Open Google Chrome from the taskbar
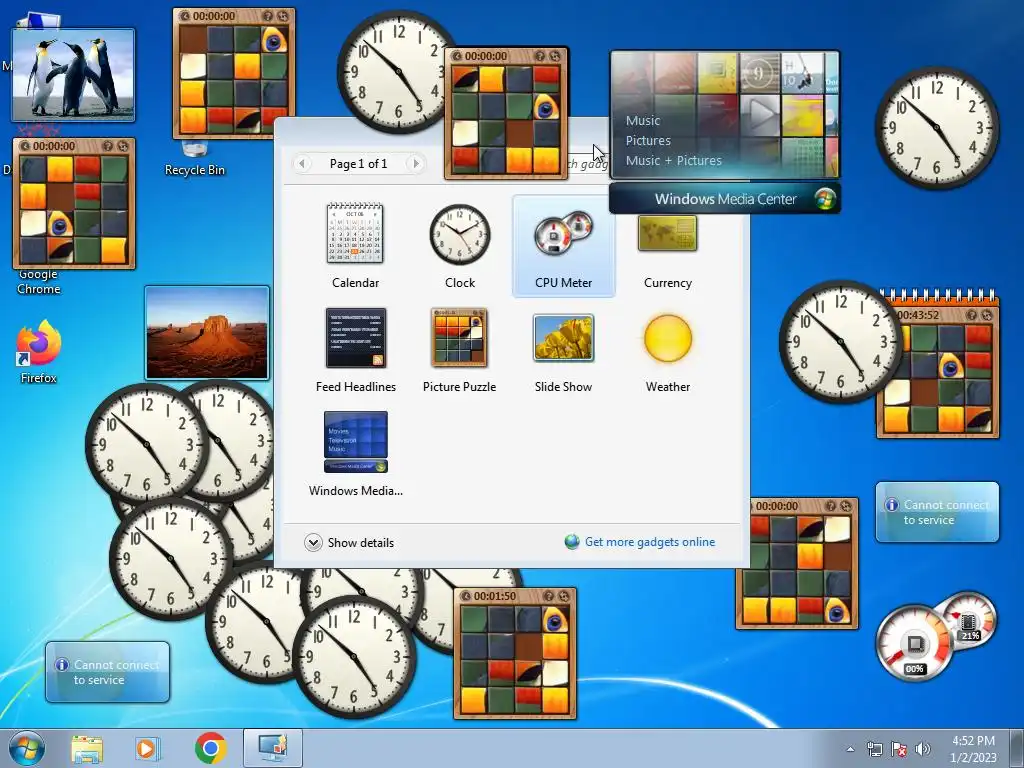The image size is (1024, 768). pyautogui.click(x=210, y=749)
